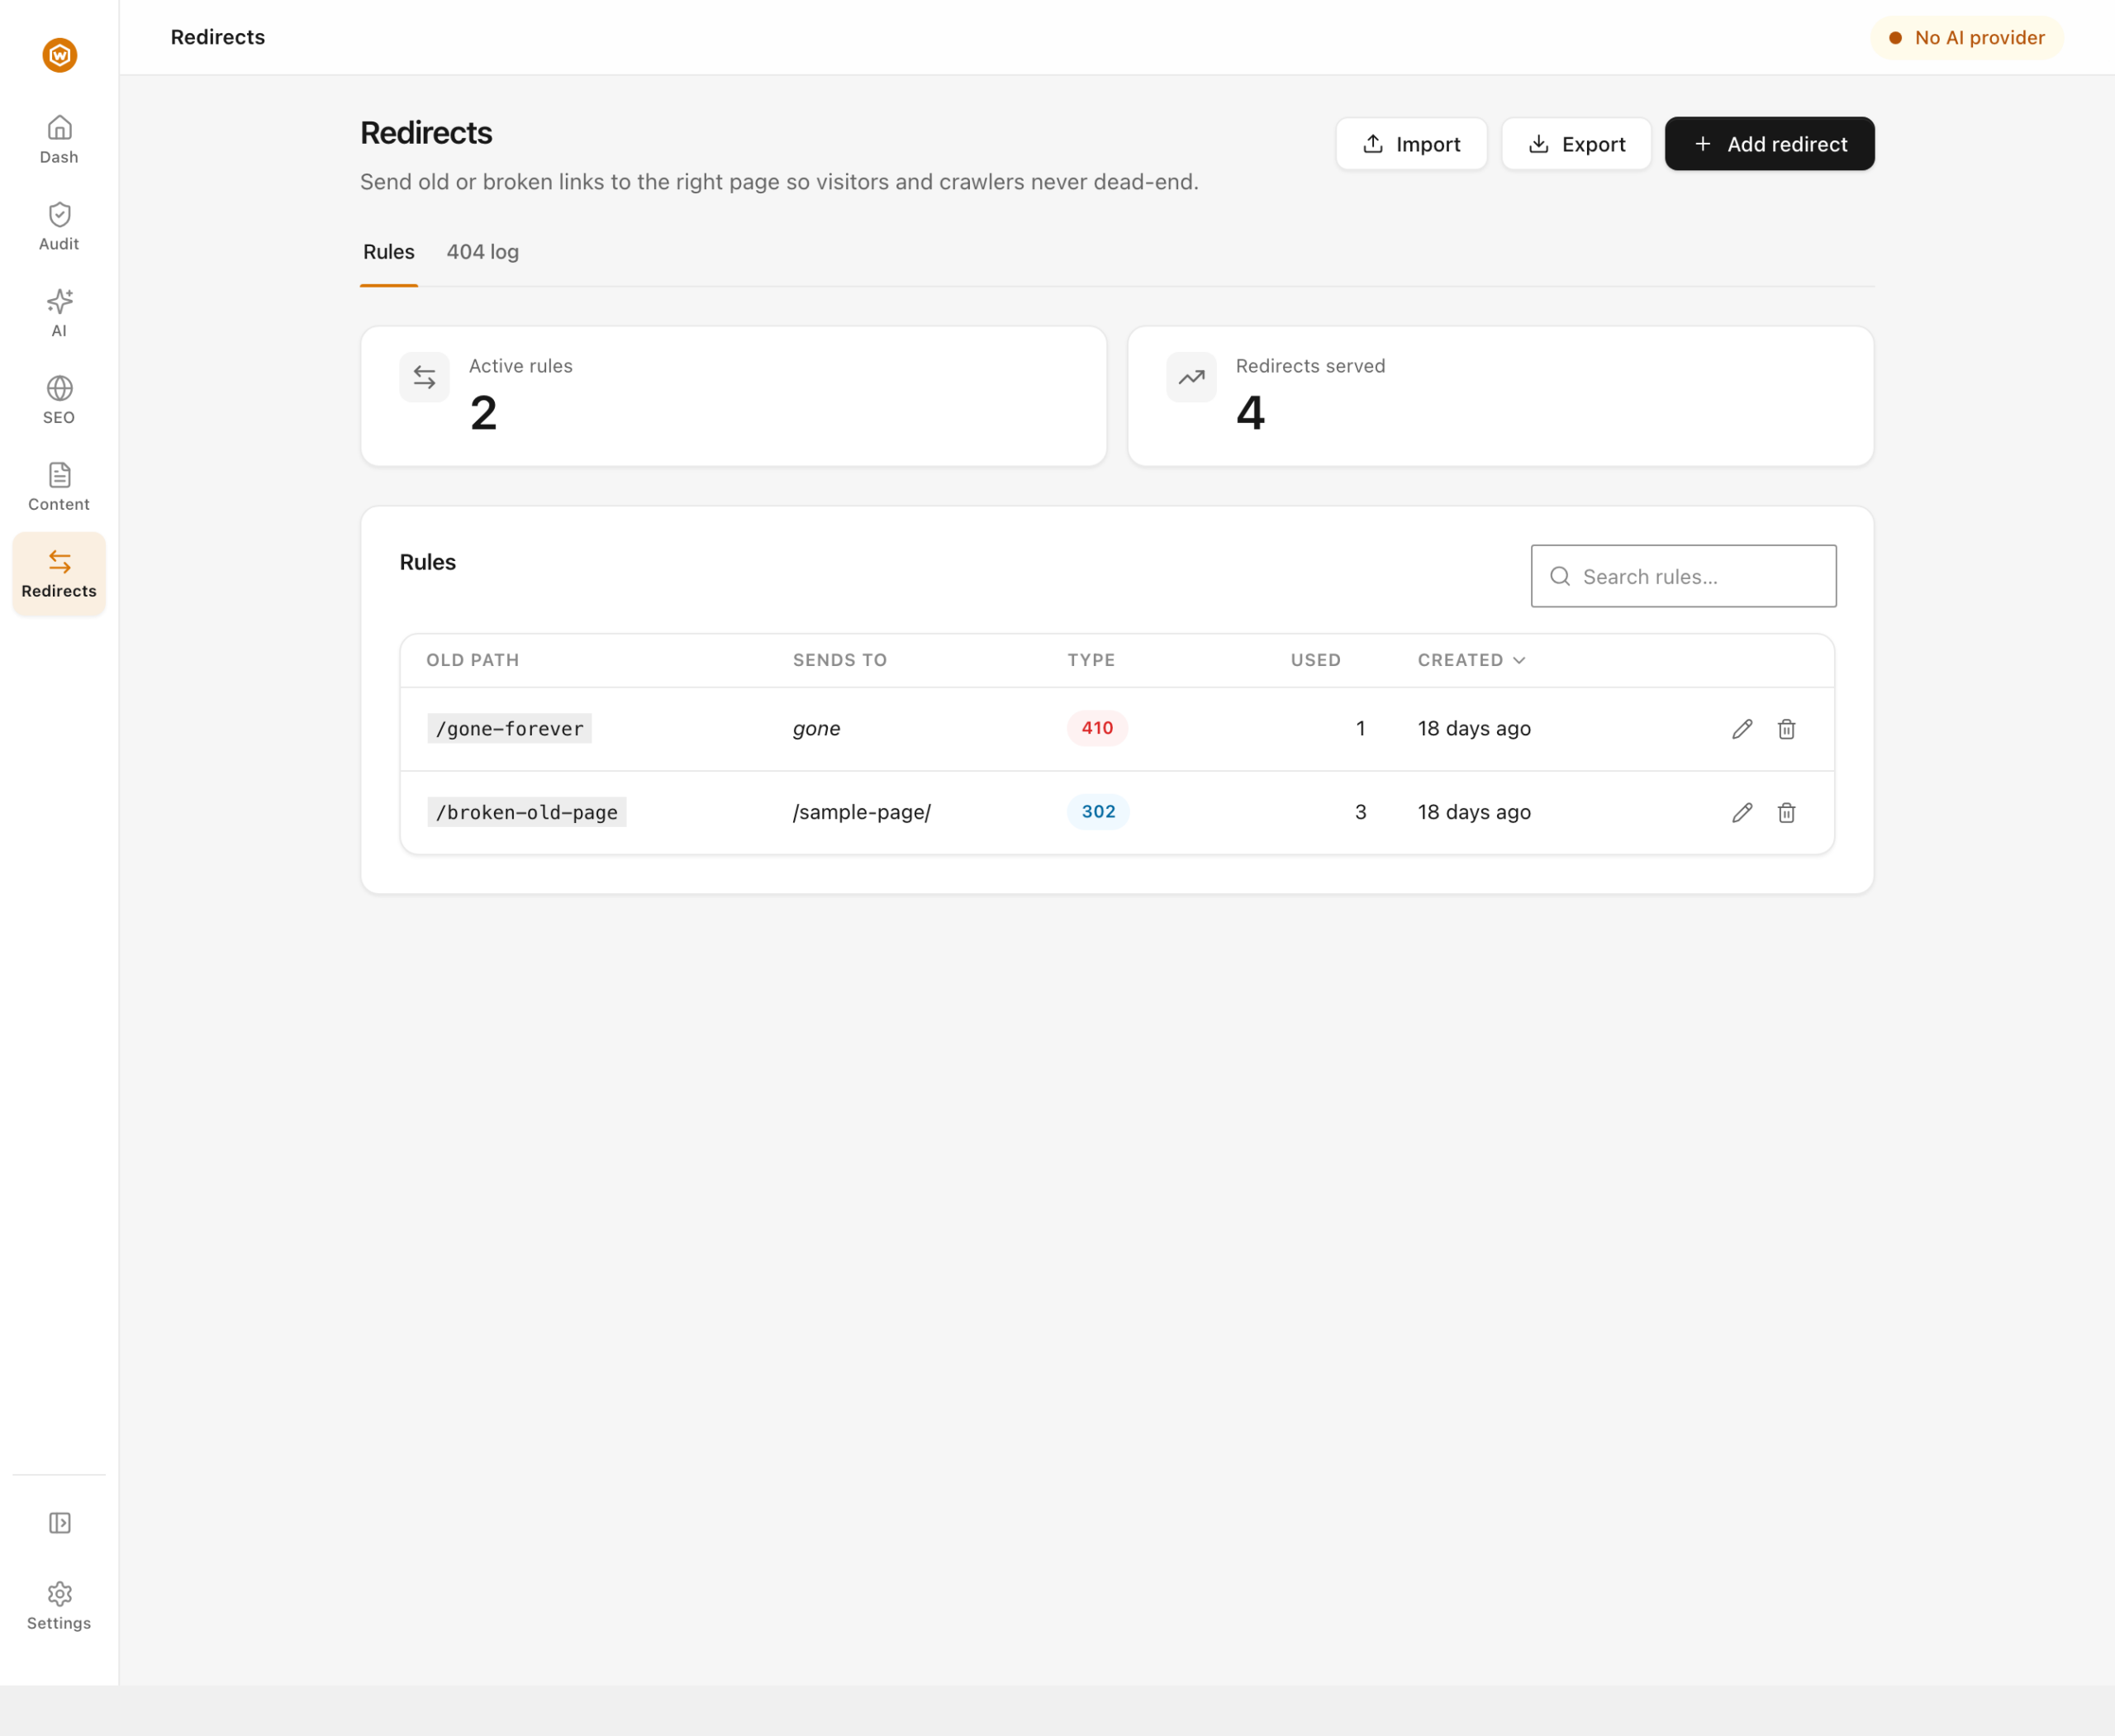Open Settings gear in sidebar

pos(59,1606)
